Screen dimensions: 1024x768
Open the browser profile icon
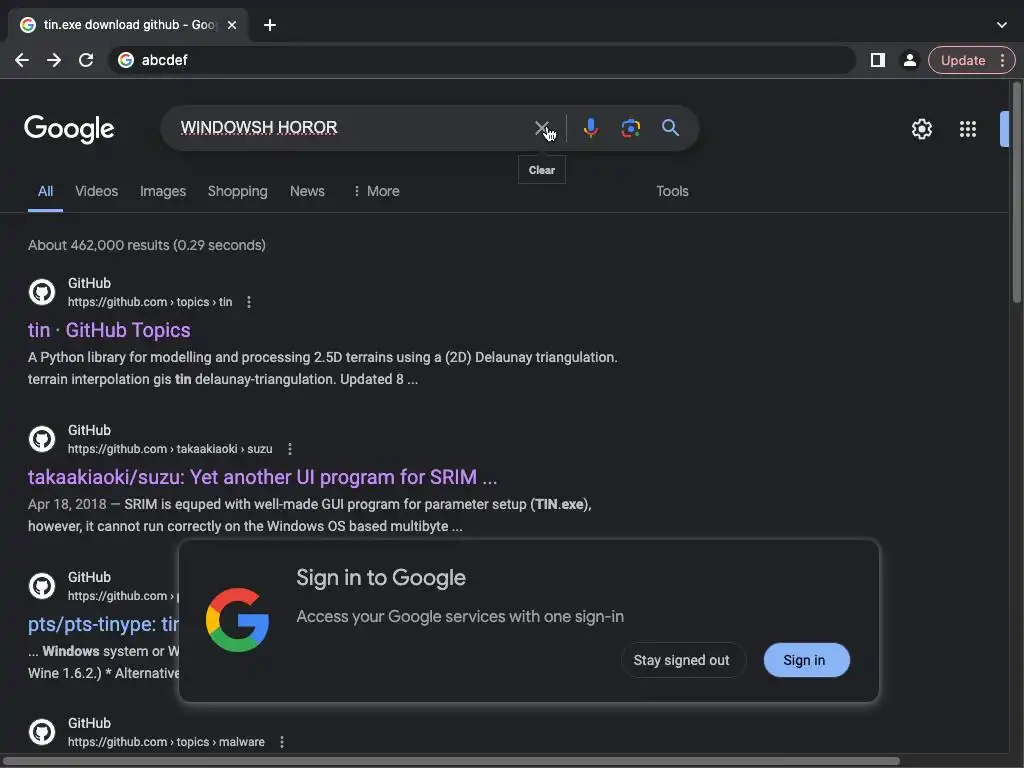tap(909, 60)
